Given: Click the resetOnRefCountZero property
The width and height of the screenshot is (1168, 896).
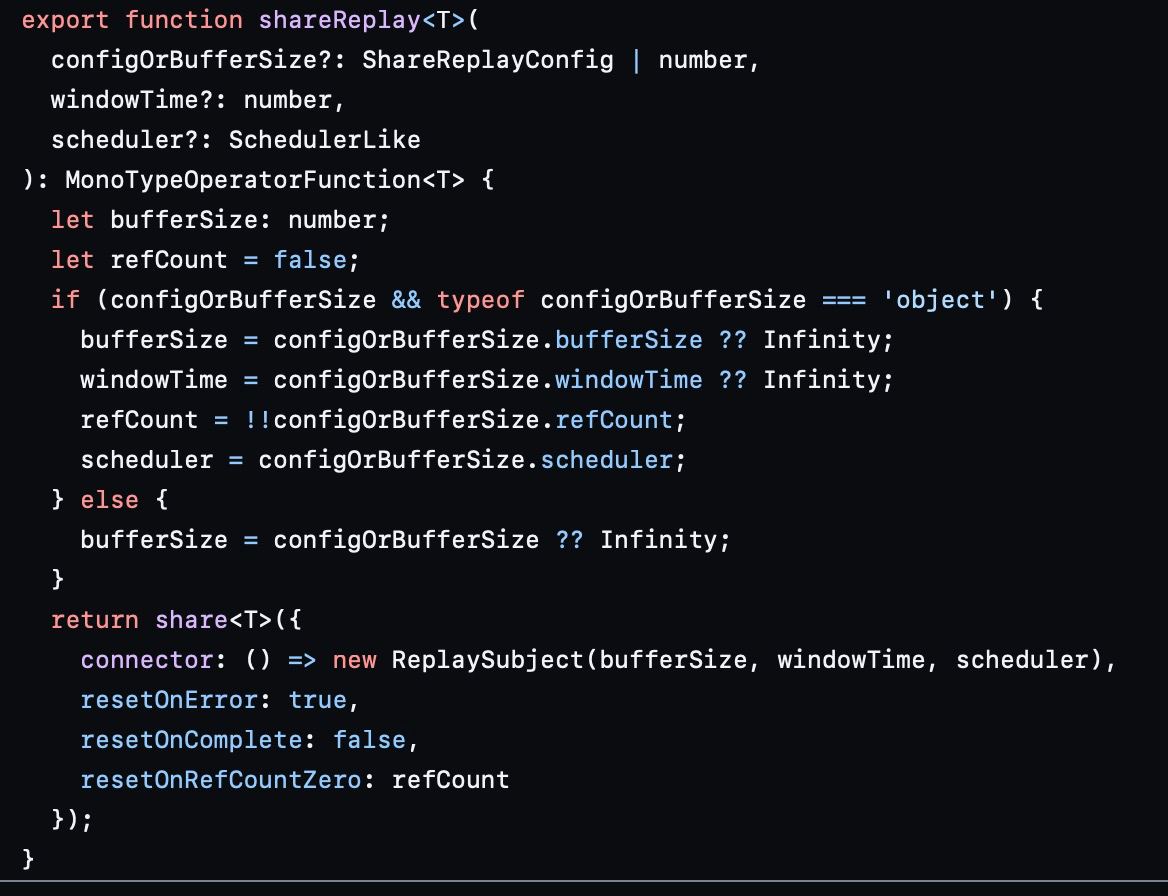Looking at the screenshot, I should tap(221, 780).
